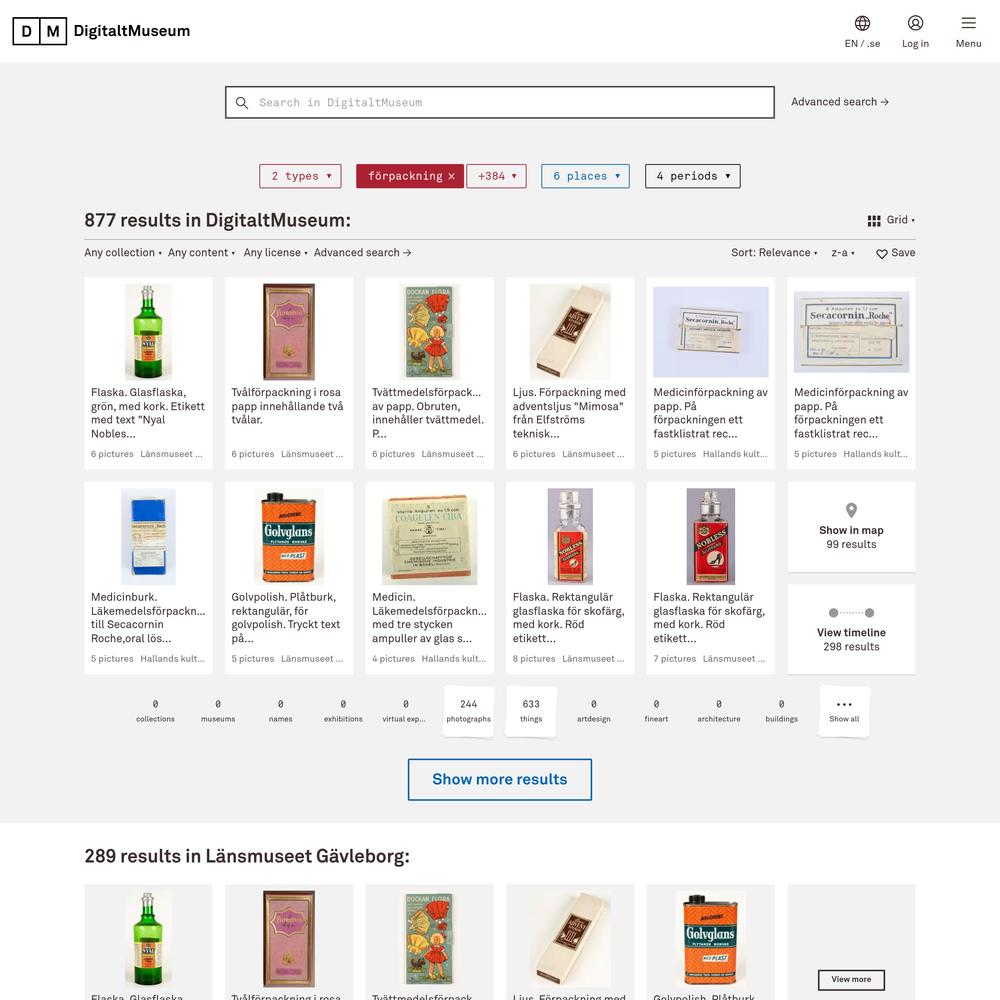The width and height of the screenshot is (1000, 1000).
Task: Click the DM DigitaltMuseum logo
Action: pyautogui.click(x=101, y=31)
